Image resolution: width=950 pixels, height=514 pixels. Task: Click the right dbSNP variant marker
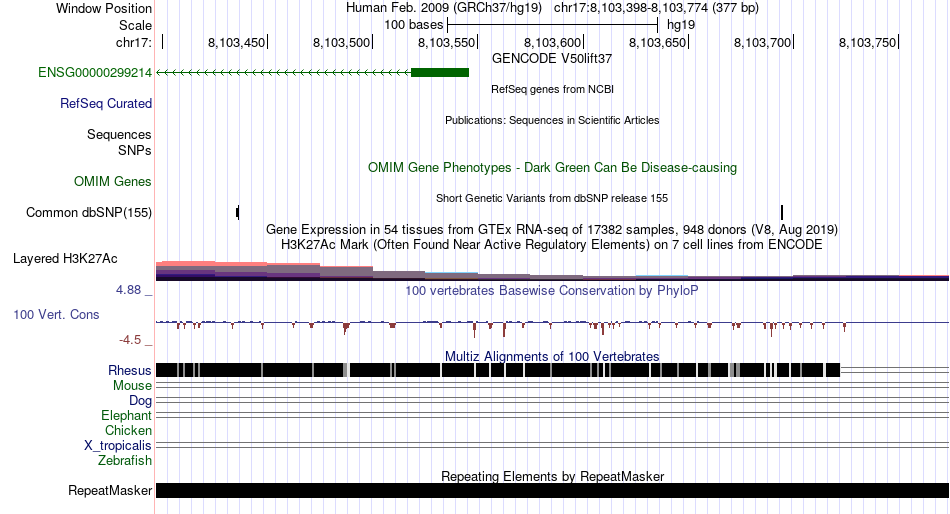(782, 212)
